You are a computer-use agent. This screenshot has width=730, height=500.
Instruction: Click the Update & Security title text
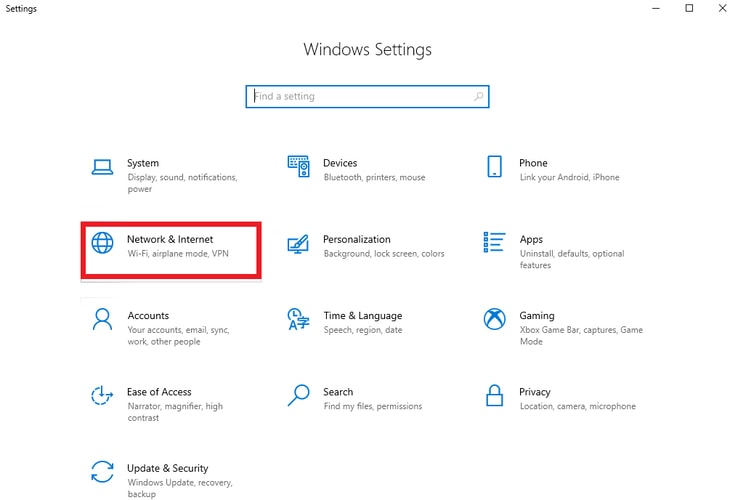click(x=168, y=468)
